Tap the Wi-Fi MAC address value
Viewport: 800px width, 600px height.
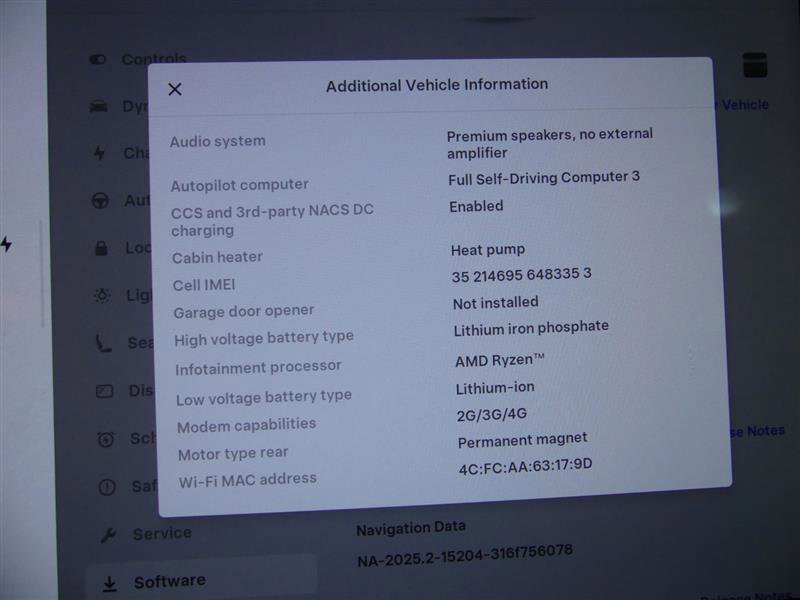coord(525,465)
